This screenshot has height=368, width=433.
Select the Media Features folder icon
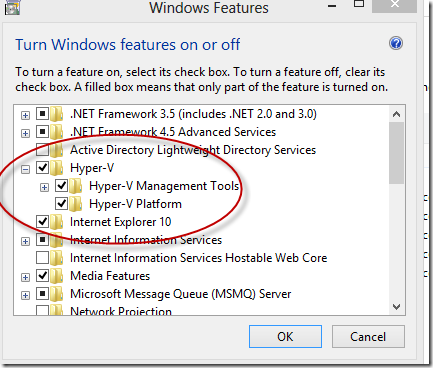click(57, 276)
